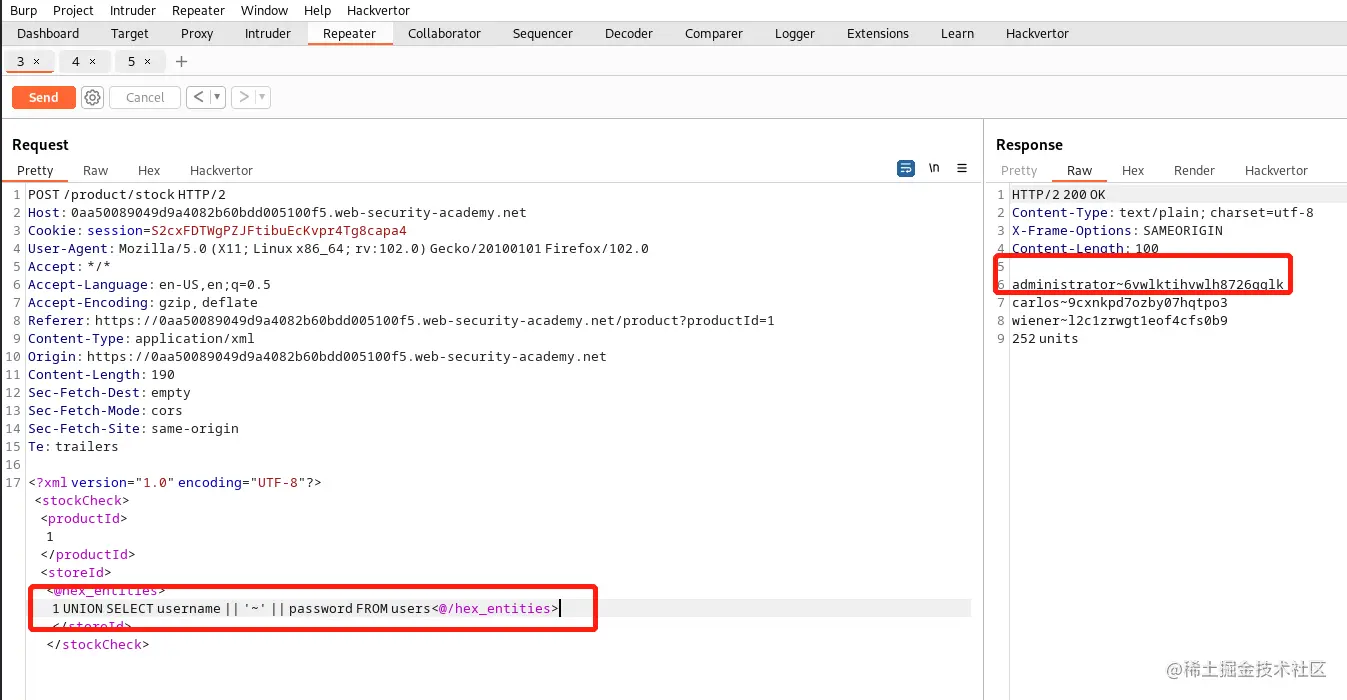The width and height of the screenshot is (1347, 700).
Task: Switch to the Collaborator tab
Action: click(444, 33)
